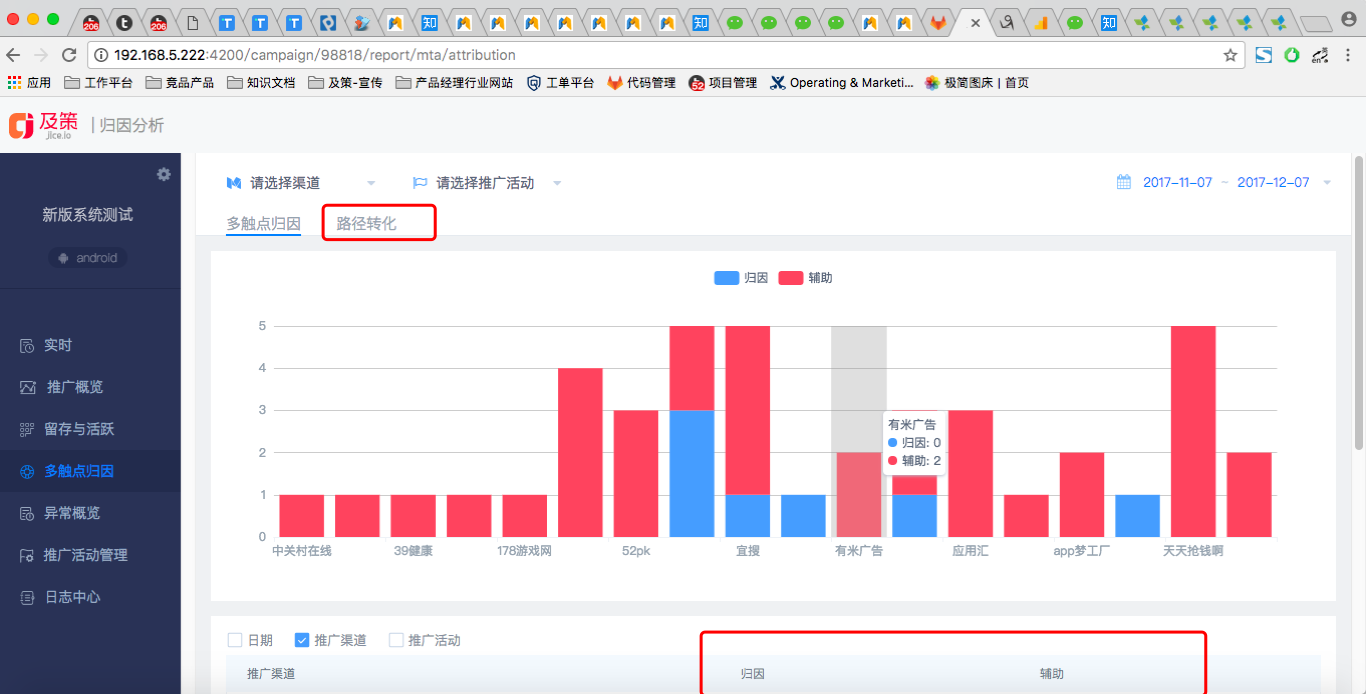The height and width of the screenshot is (694, 1366).
Task: Click the 推广概览 sidebar icon
Action: click(x=27, y=388)
